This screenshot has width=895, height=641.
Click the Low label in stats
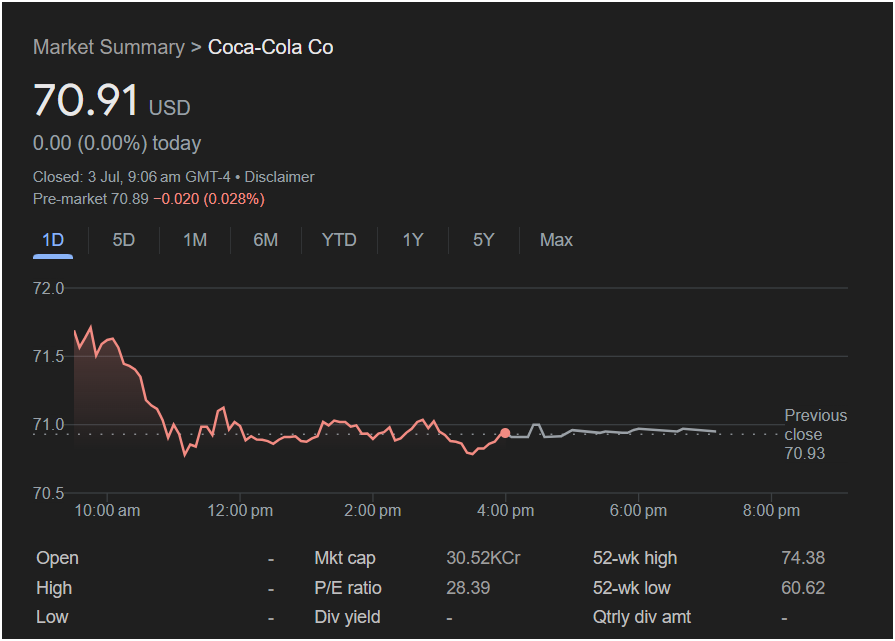click(52, 618)
